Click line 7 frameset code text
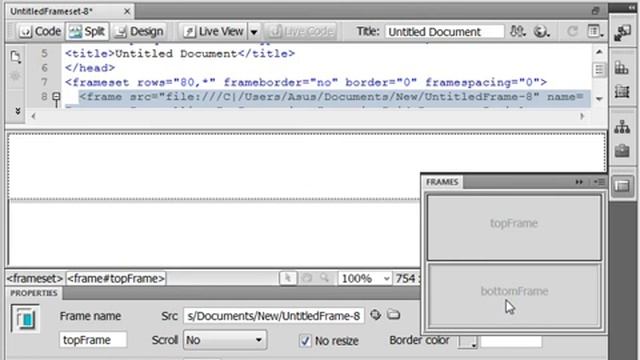 pyautogui.click(x=306, y=82)
